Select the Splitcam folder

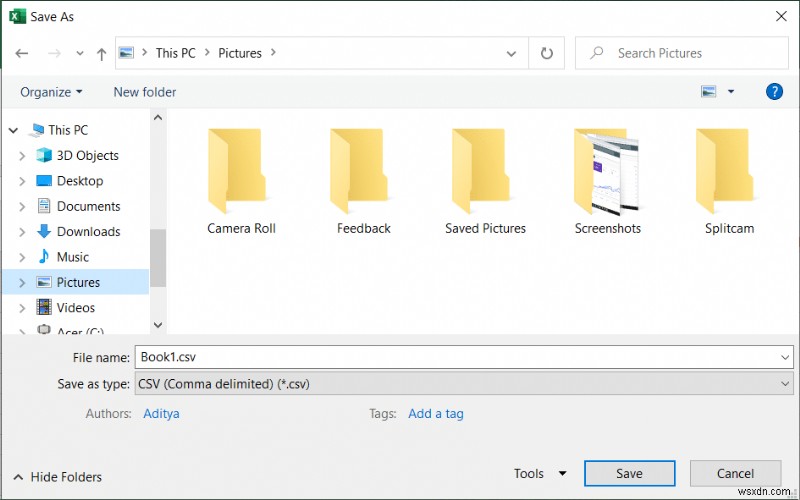(x=729, y=182)
